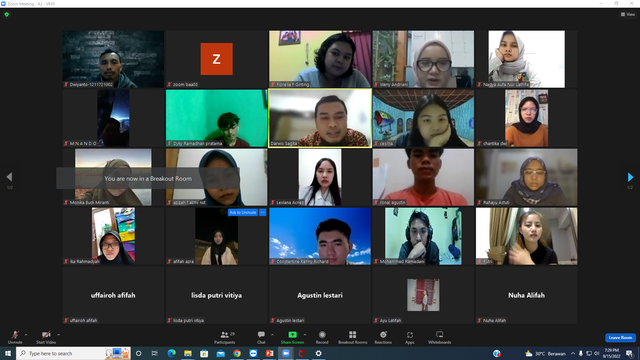This screenshot has width=640, height=360.
Task: Open PowerPoint from the taskbar
Action: (269, 353)
